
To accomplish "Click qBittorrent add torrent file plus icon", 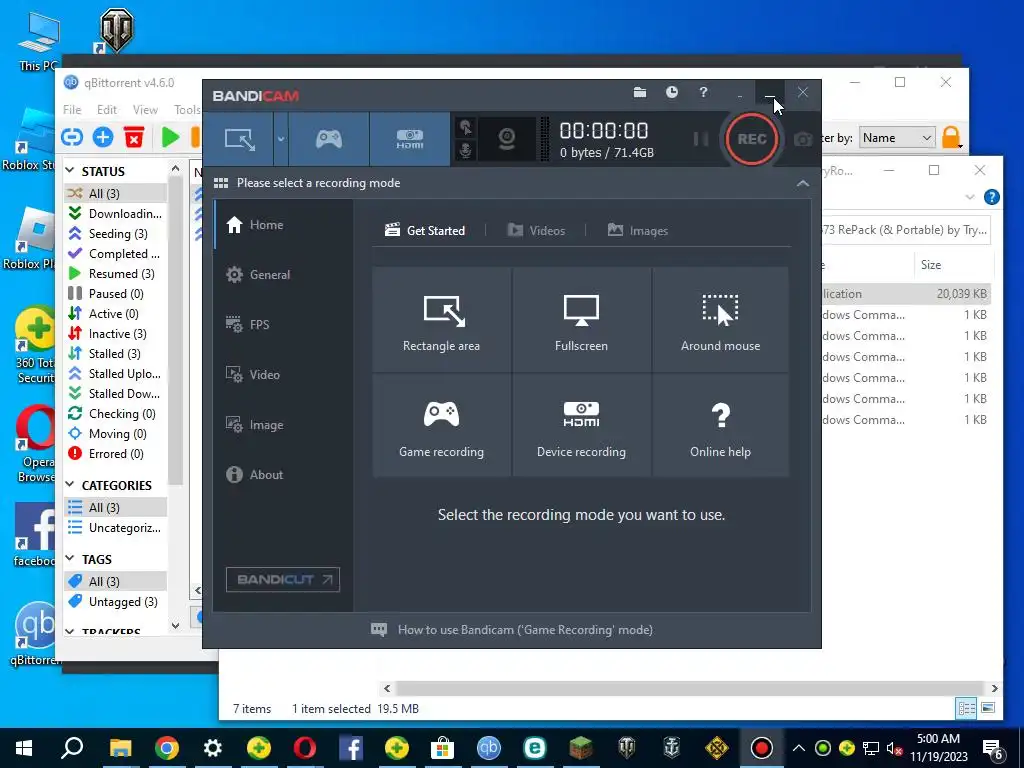I will [x=103, y=137].
